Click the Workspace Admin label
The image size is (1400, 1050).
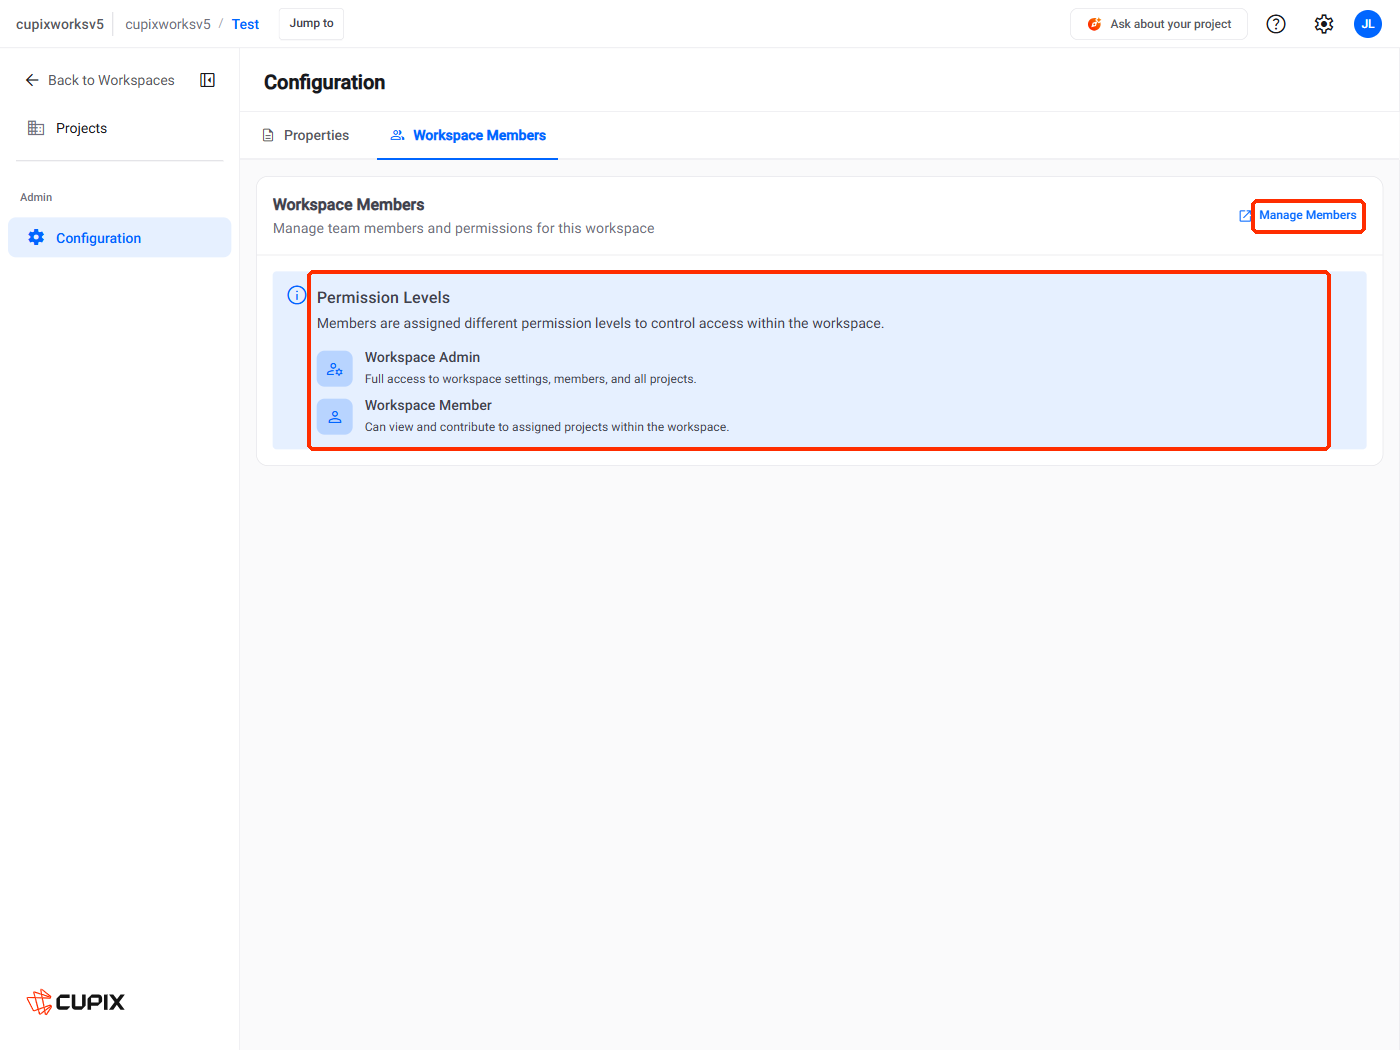(422, 357)
